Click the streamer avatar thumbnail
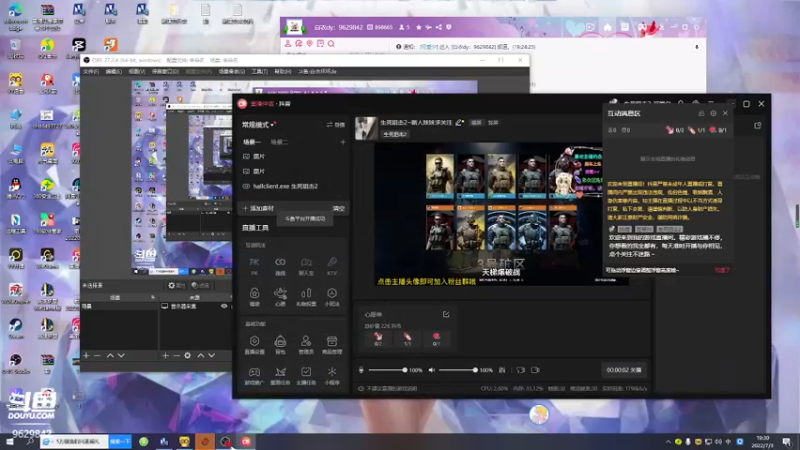This screenshot has height=450, width=800. (366, 128)
